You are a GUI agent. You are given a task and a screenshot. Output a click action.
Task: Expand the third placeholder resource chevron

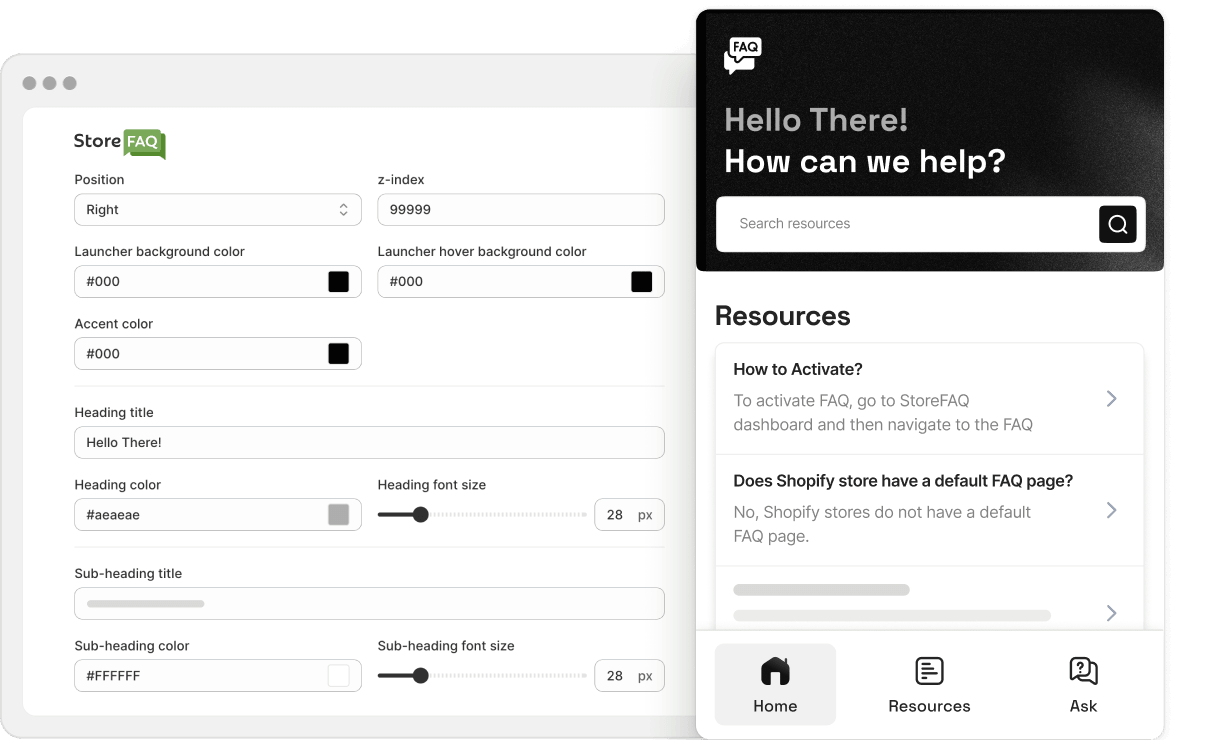pos(1111,613)
